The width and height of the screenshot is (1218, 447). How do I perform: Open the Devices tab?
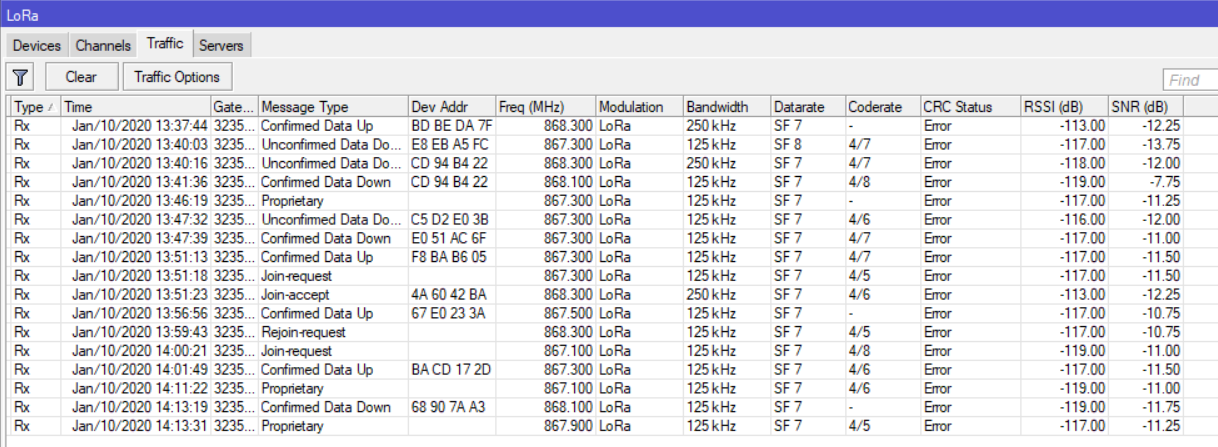(x=37, y=45)
